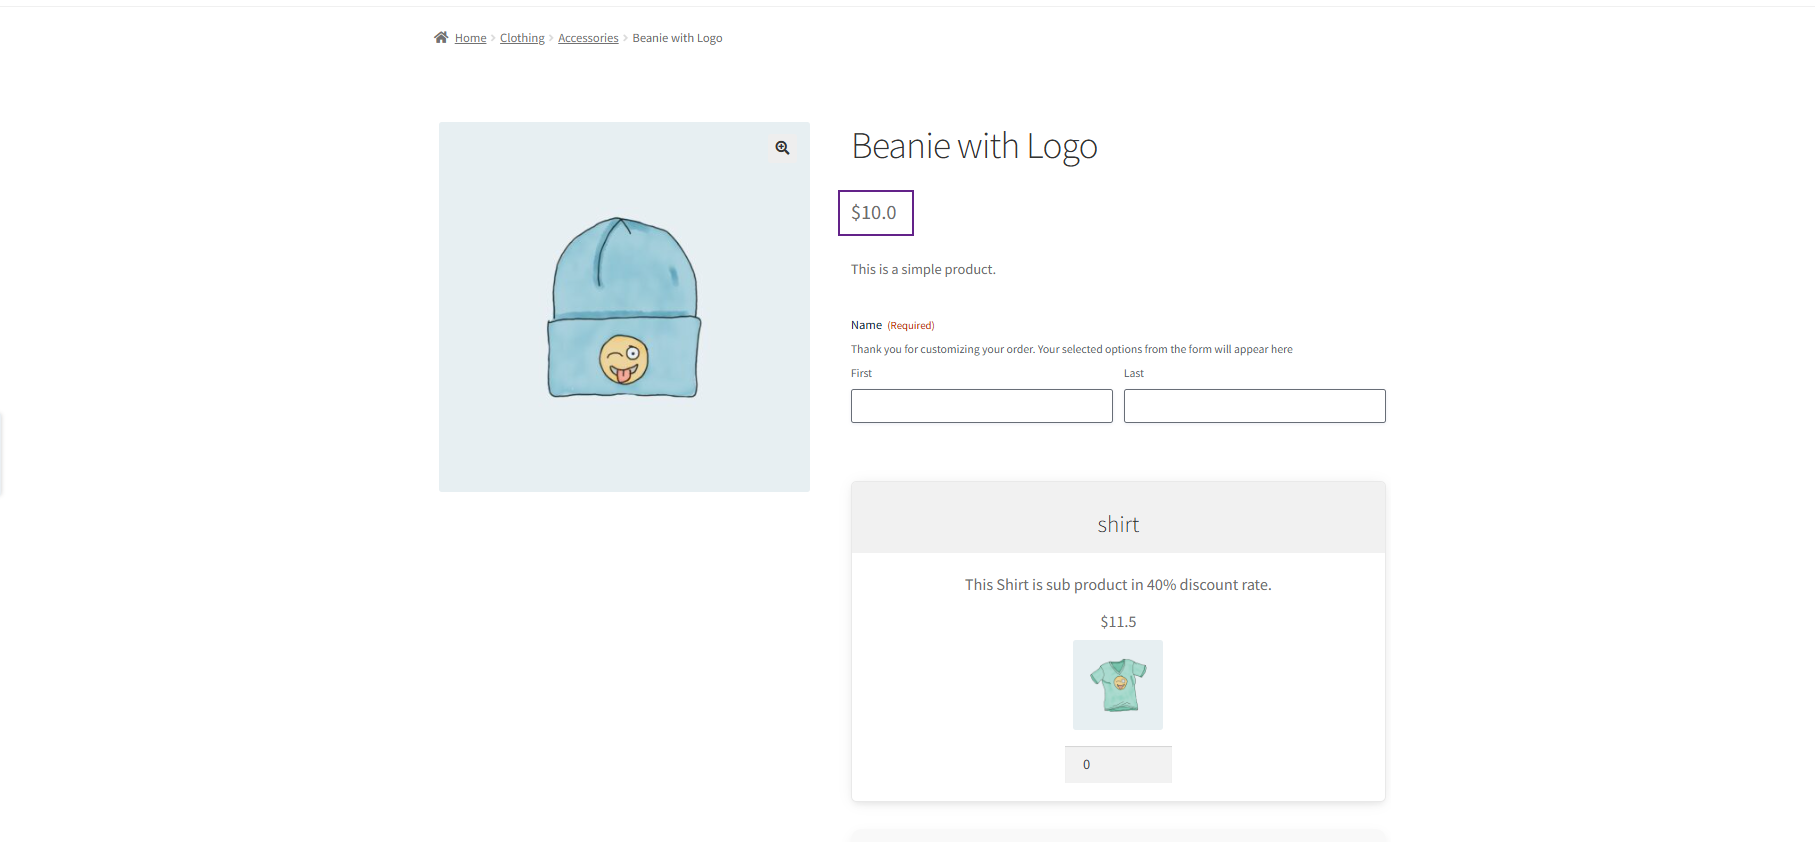Go to the Clothing category link
Viewport: 1815px width, 842px height.
pos(522,38)
